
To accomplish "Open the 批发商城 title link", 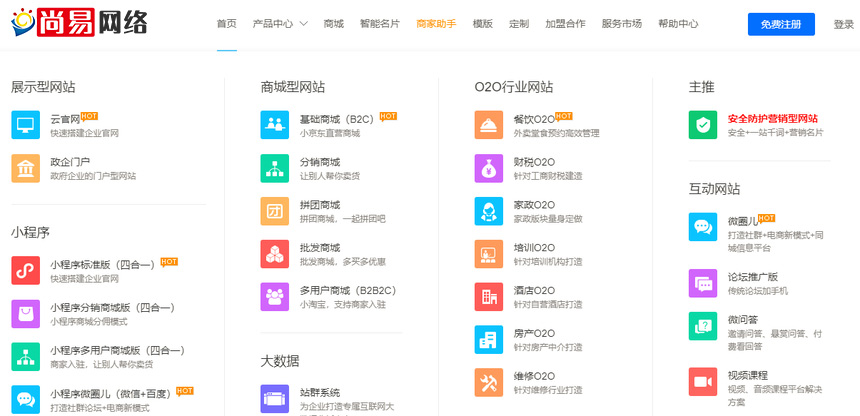I will (x=320, y=248).
